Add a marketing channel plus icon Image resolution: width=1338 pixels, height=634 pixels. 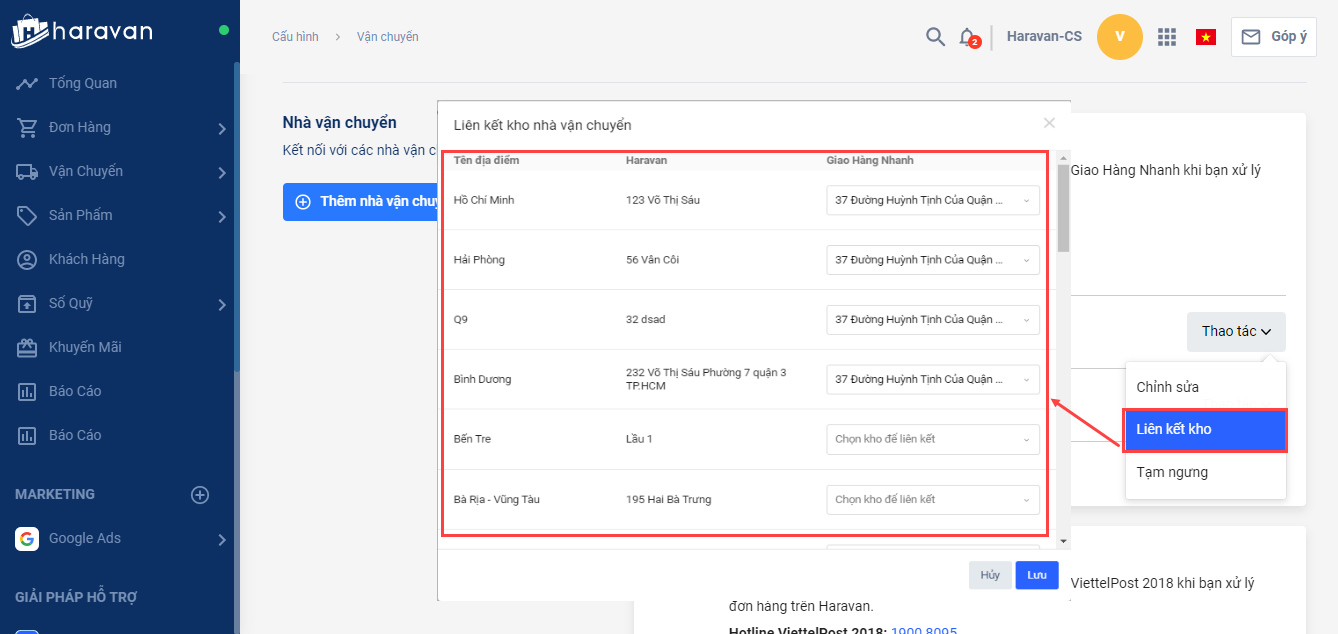point(200,494)
